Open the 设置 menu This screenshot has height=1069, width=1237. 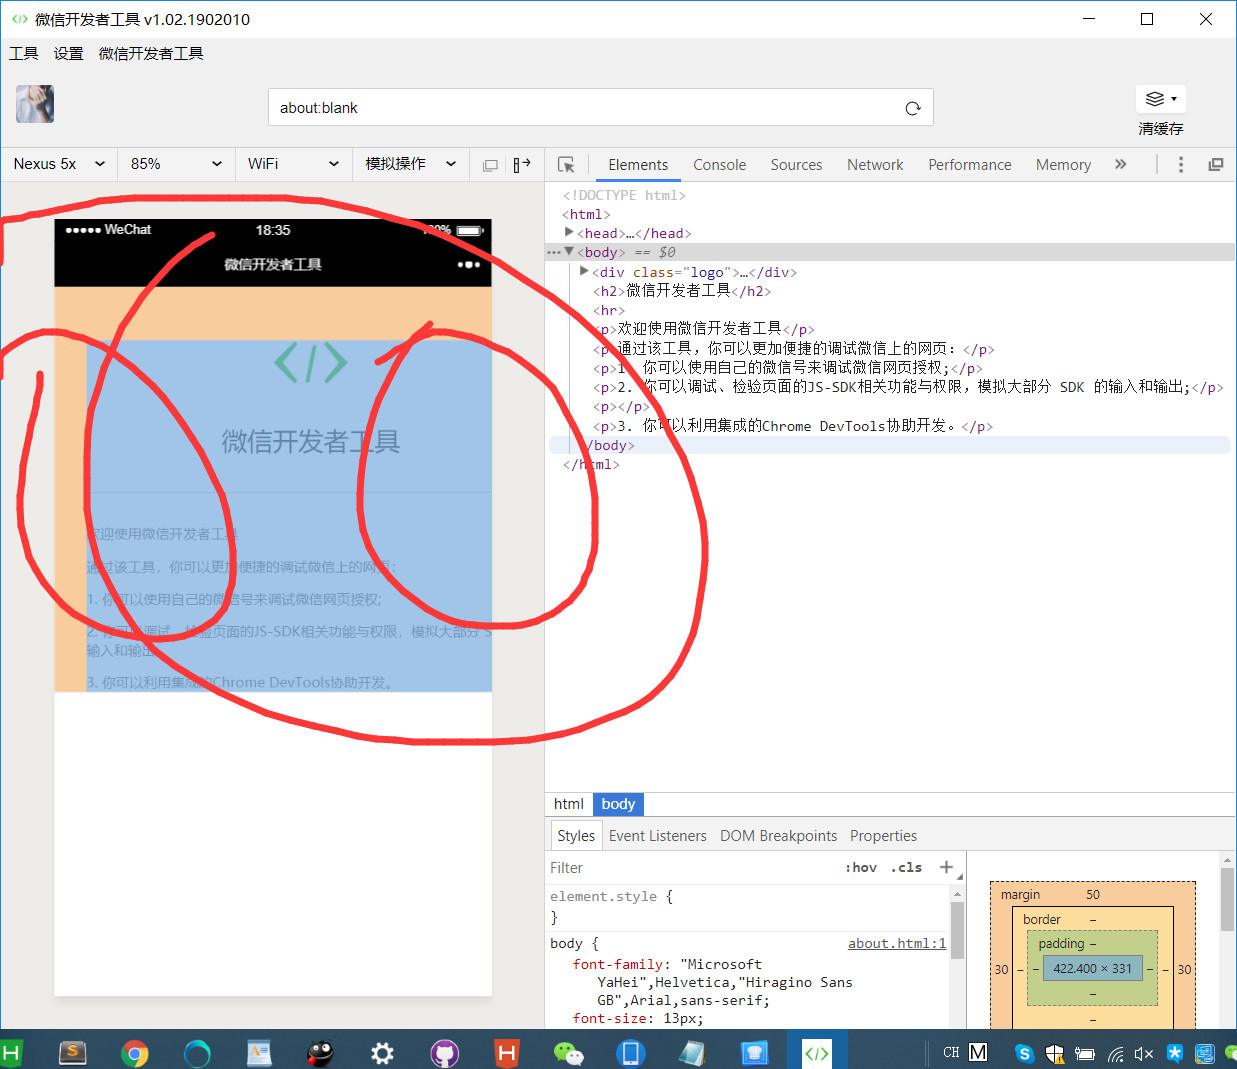pyautogui.click(x=68, y=54)
